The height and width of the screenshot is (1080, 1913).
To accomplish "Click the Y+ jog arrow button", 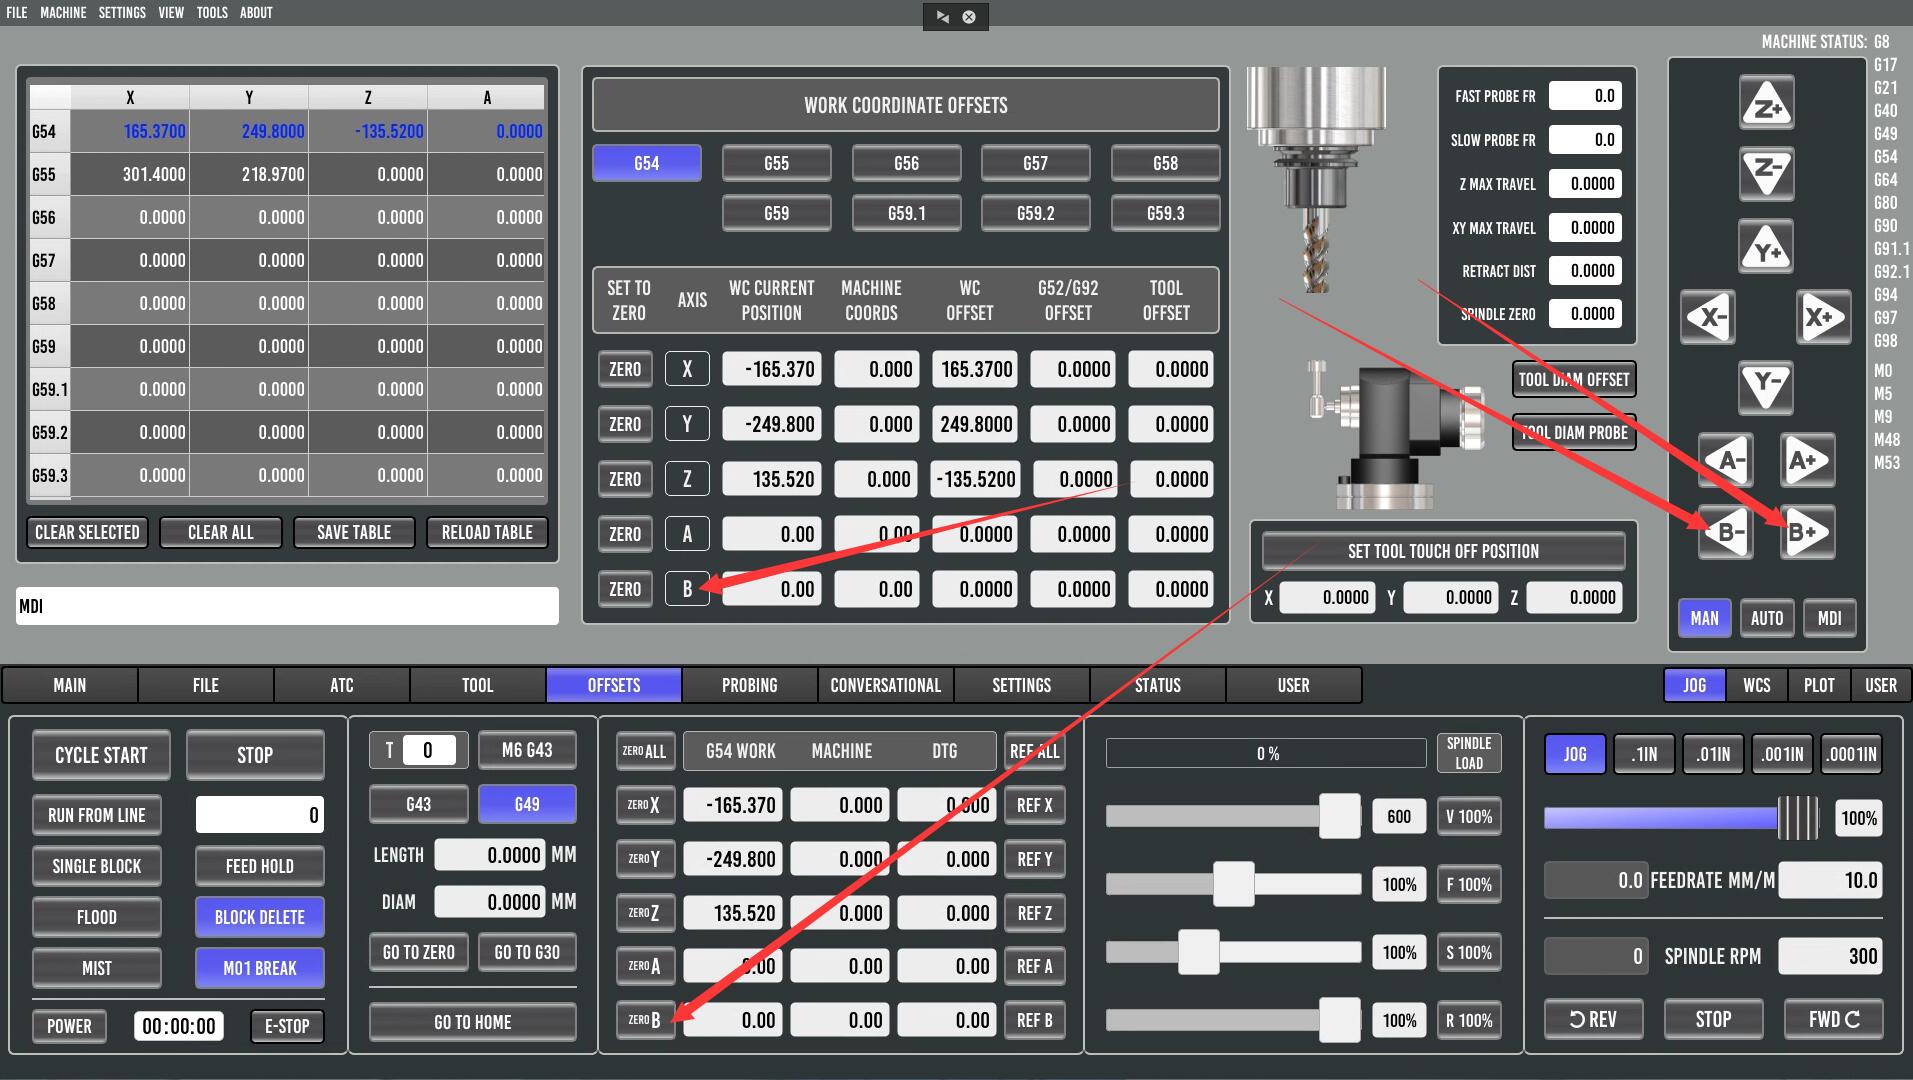I will click(1766, 247).
